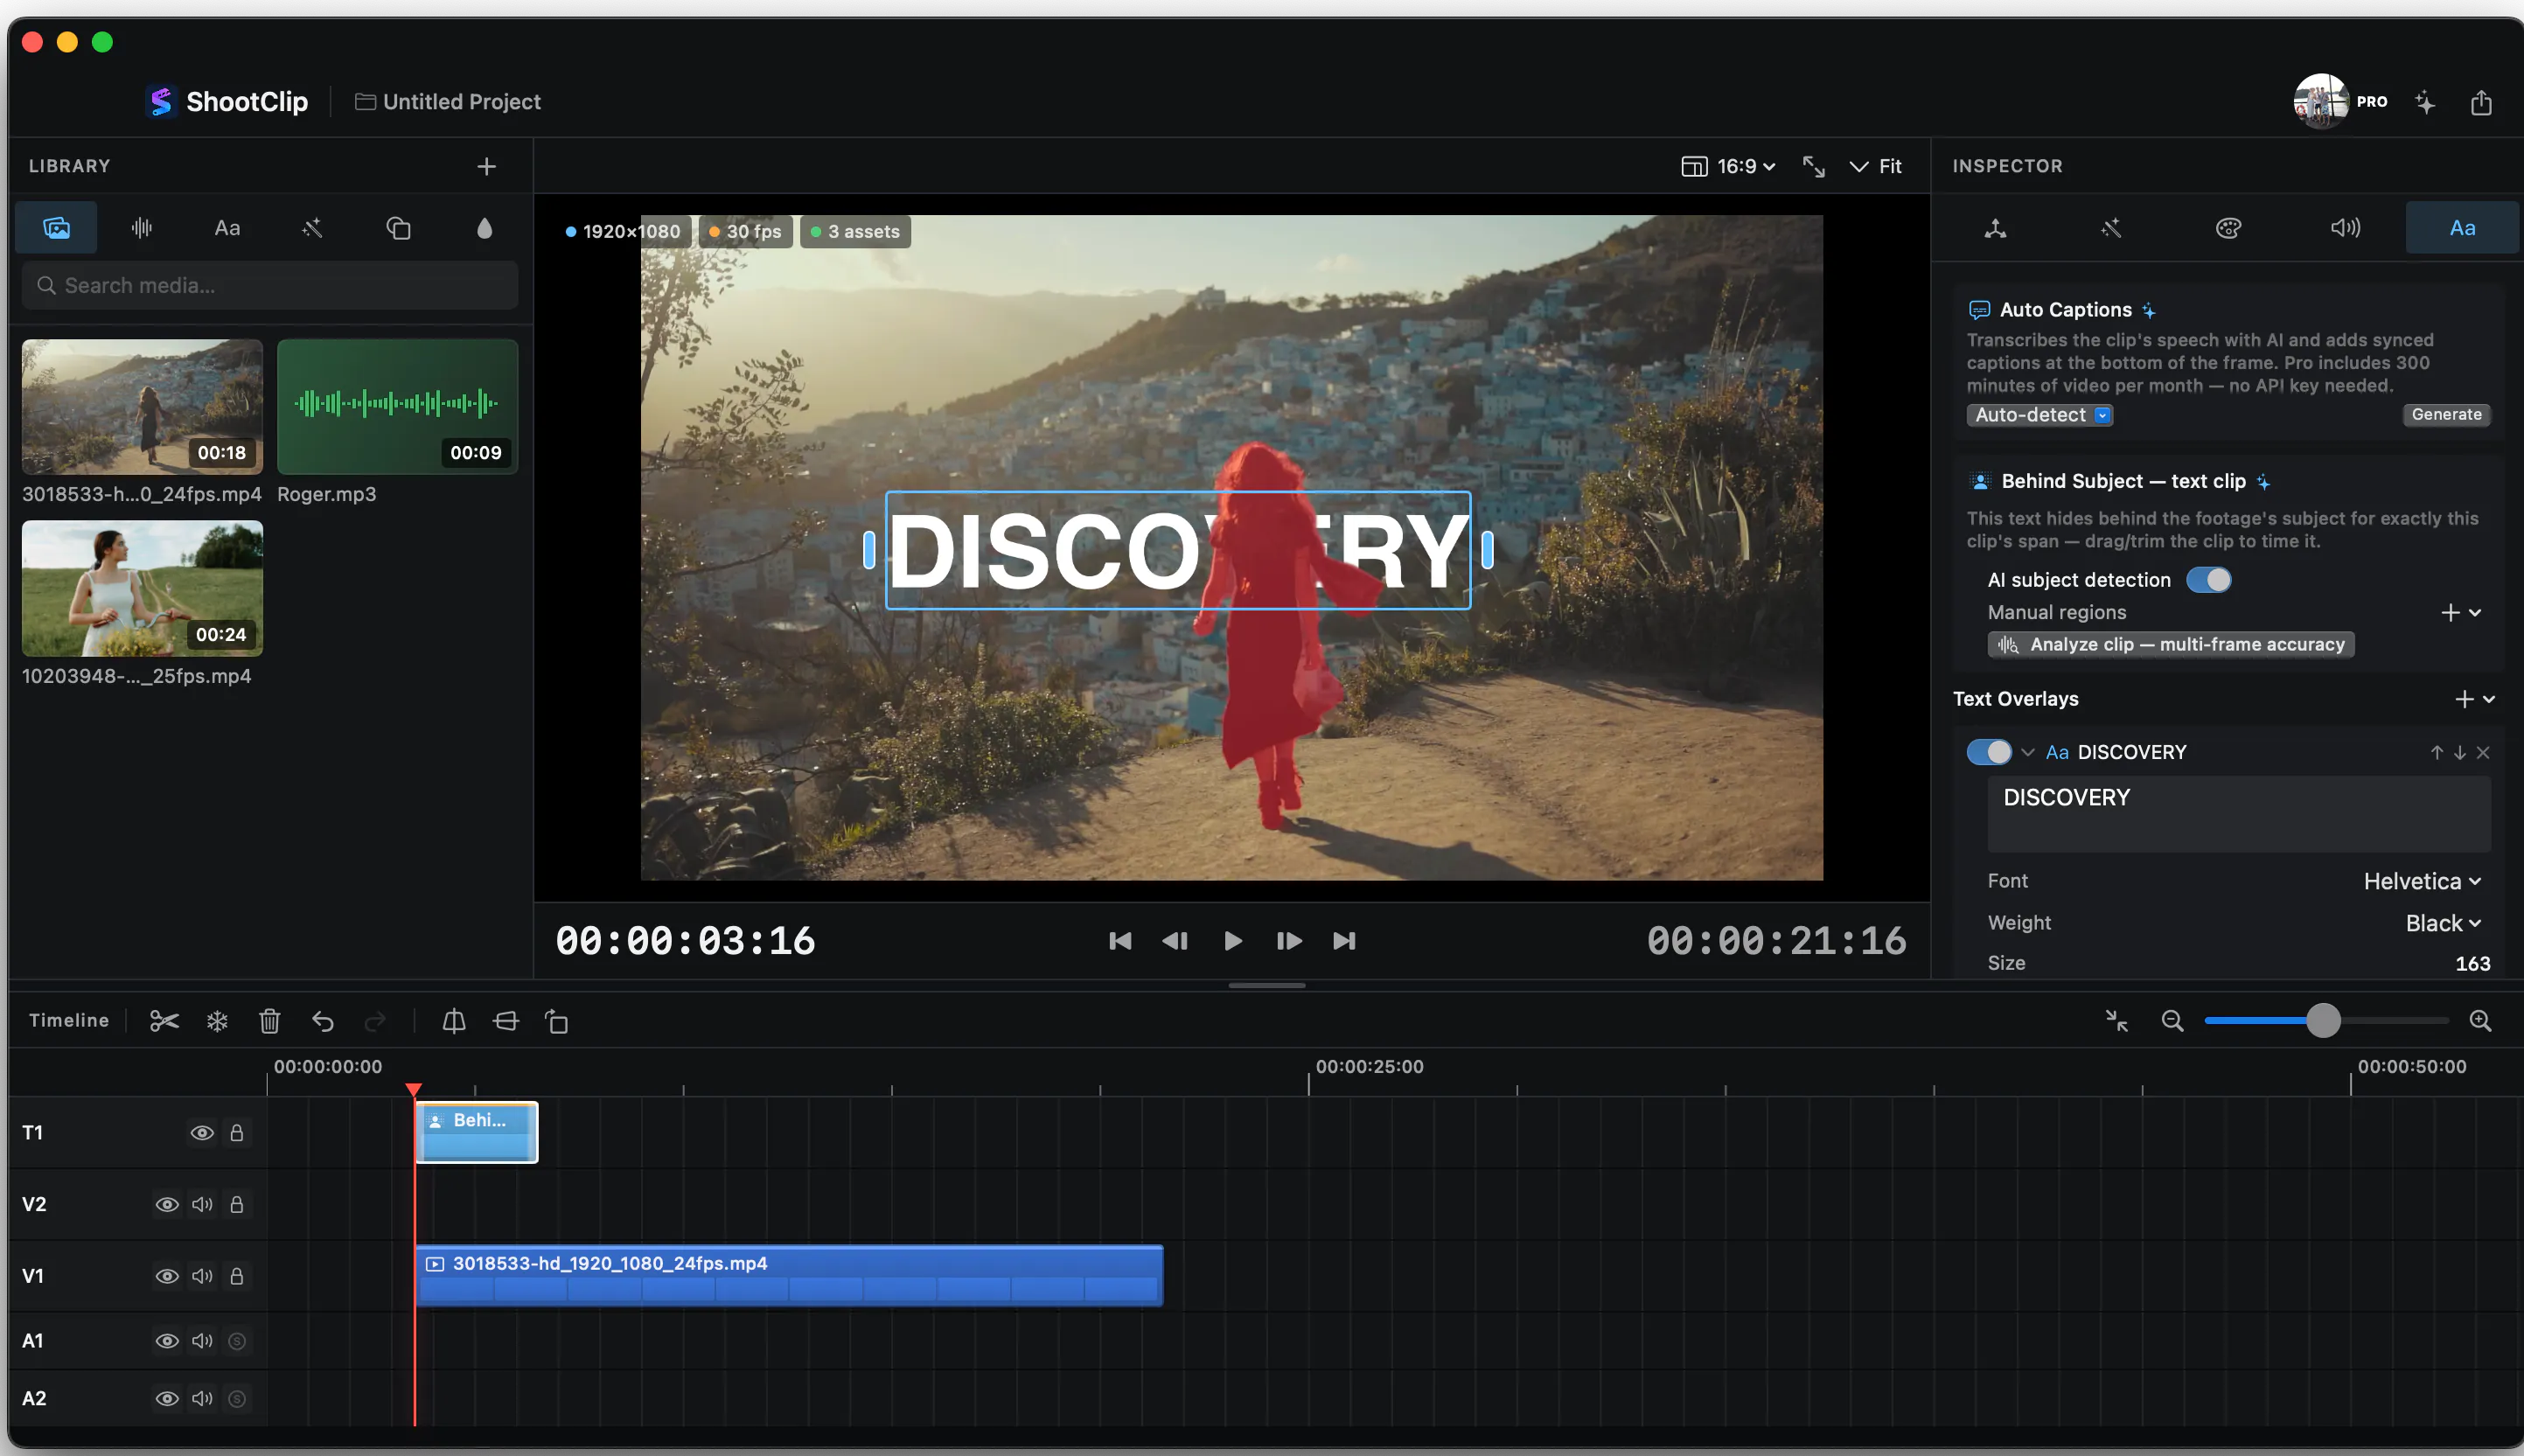Click the DISCOVERY text input box
Screen dimensions: 2524x1456
2238,814
